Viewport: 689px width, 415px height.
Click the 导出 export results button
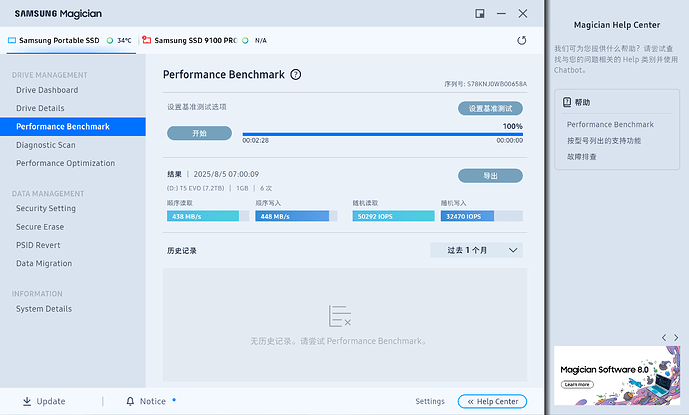490,176
